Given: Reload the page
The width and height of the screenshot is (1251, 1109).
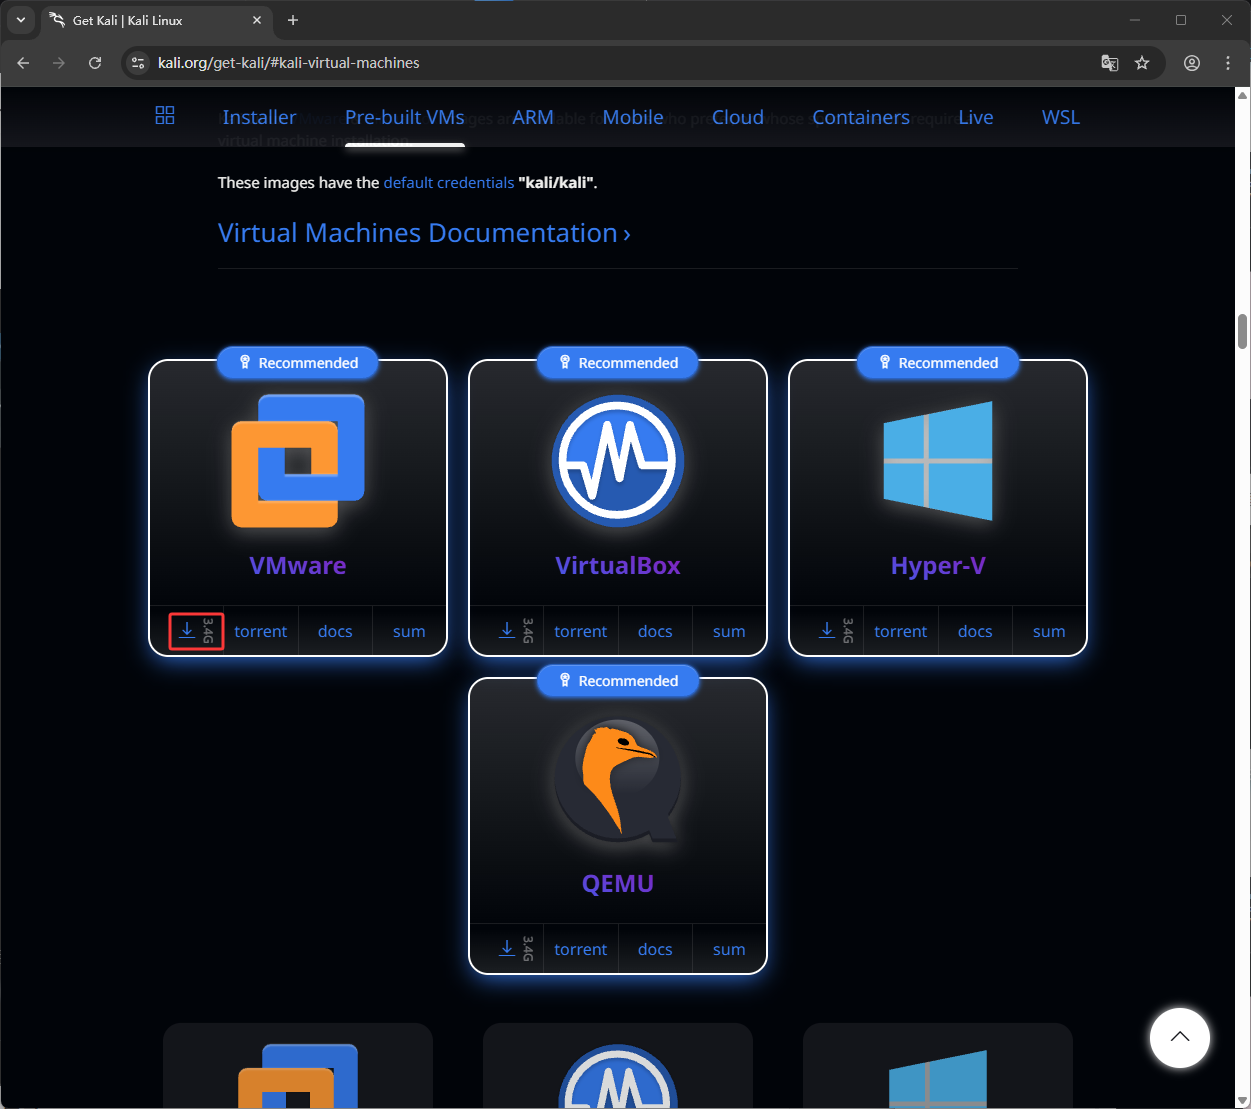Looking at the screenshot, I should click(95, 63).
